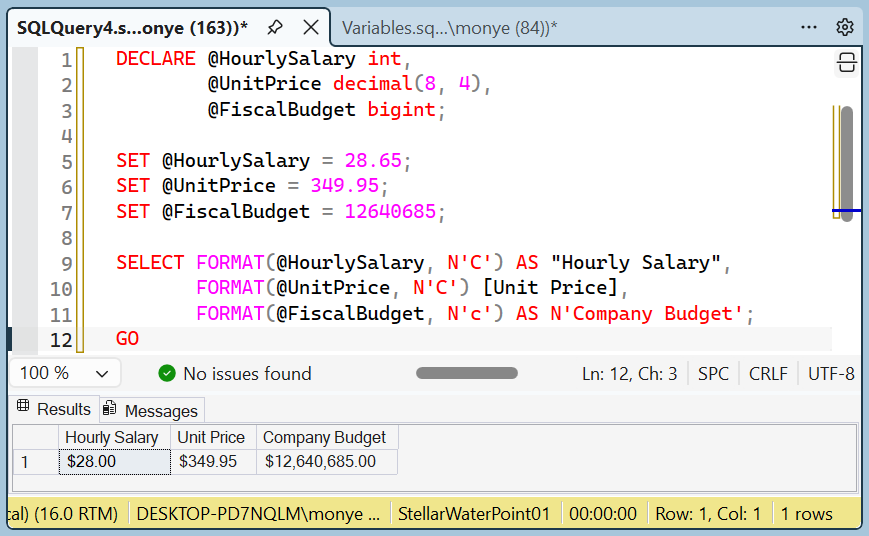Select the Company Budget column header
This screenshot has height=536, width=869.
coord(327,437)
